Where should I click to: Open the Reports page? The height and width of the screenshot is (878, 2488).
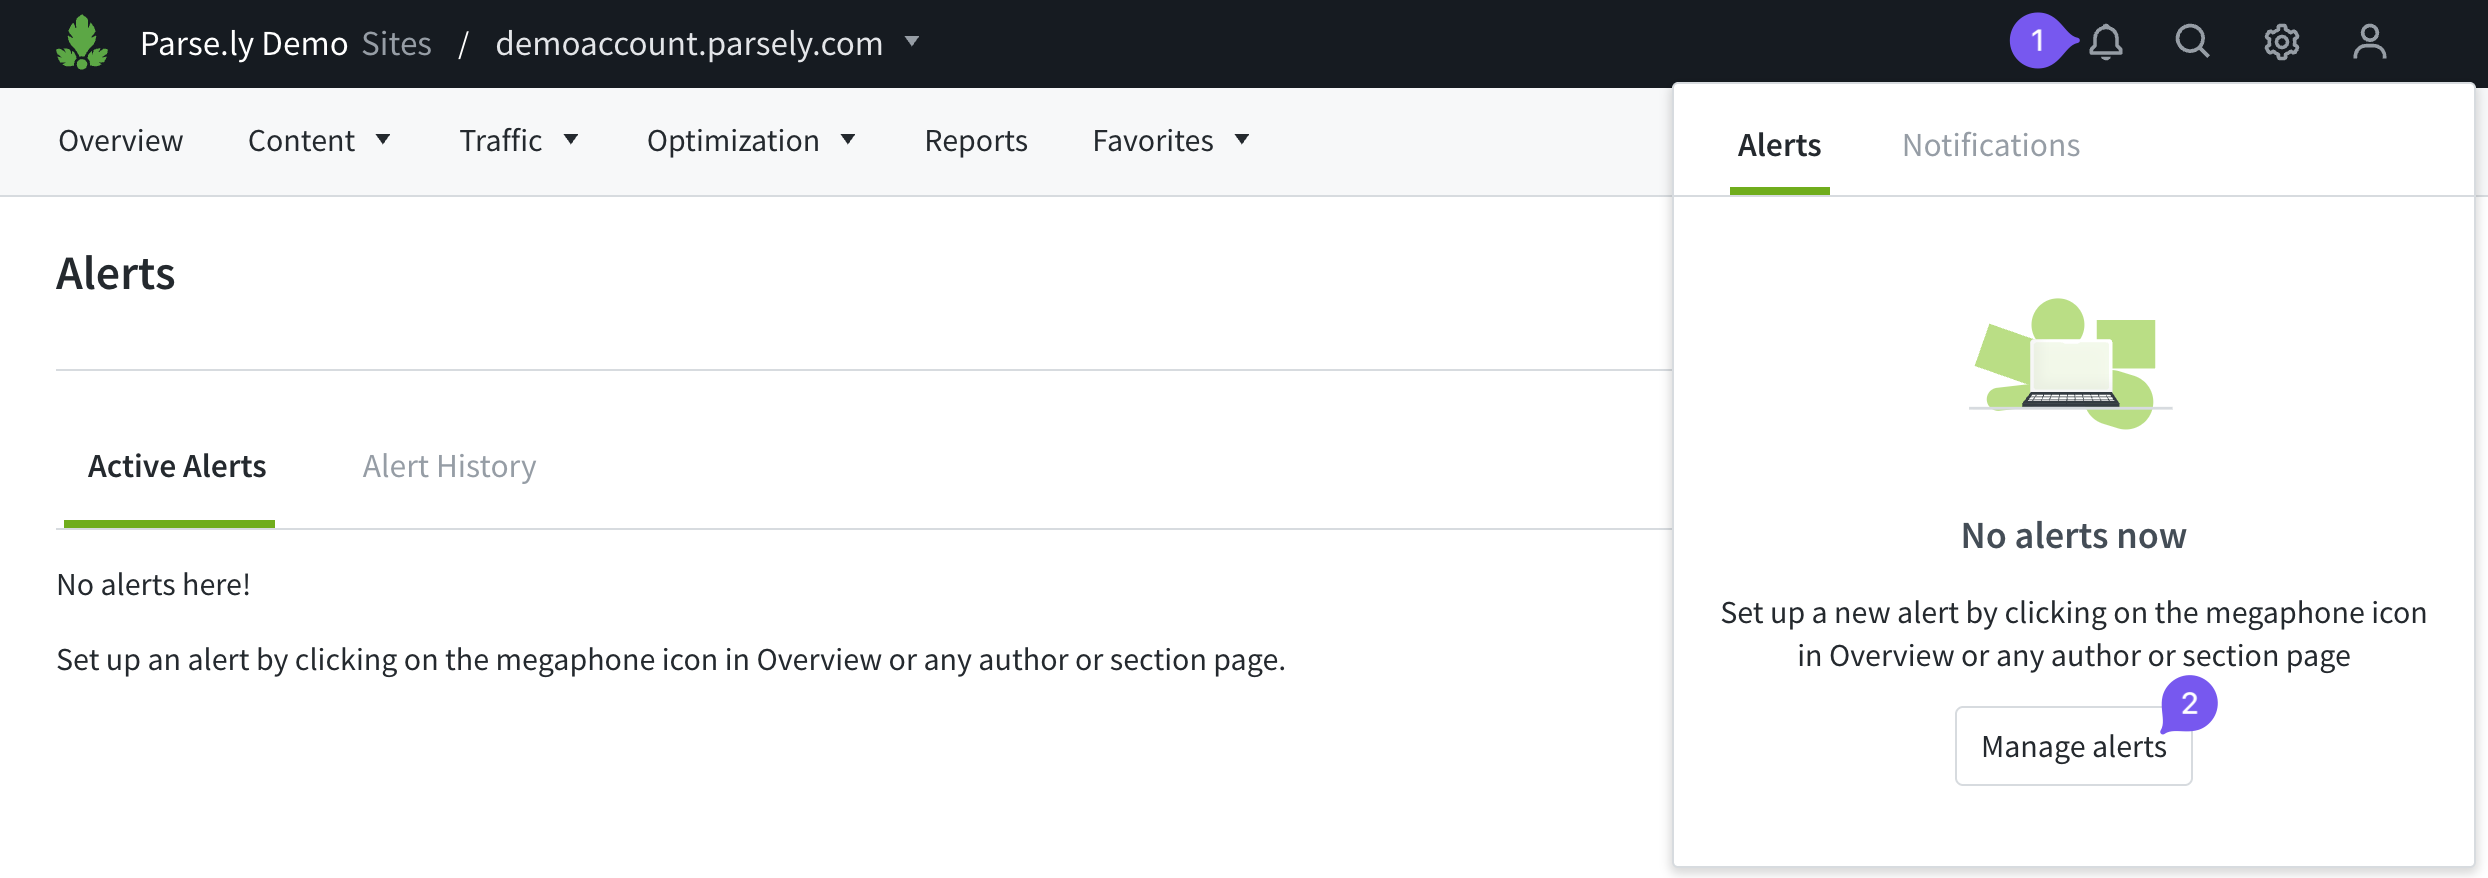(976, 141)
